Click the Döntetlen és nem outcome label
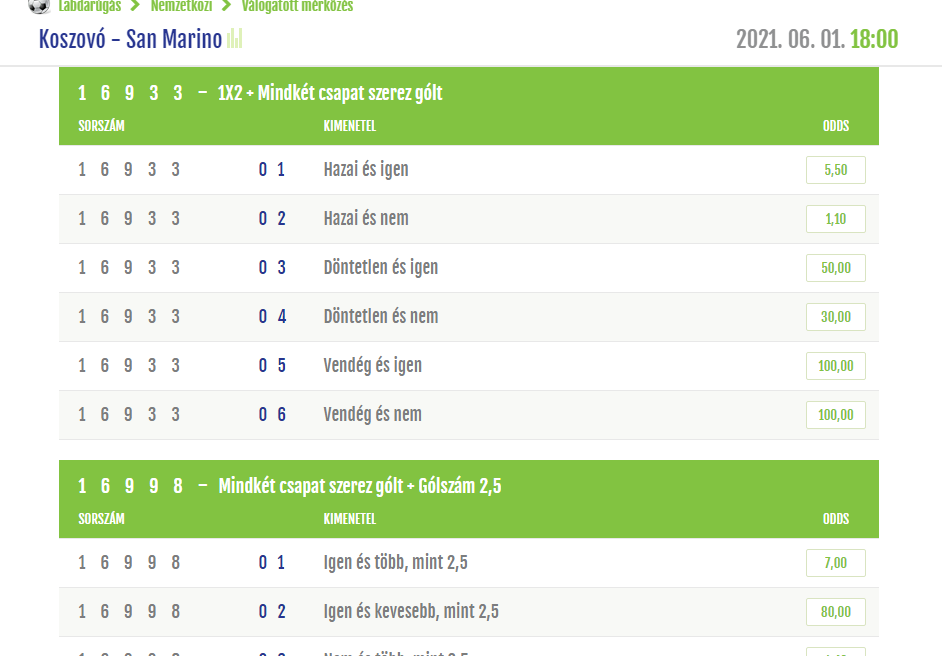 coord(381,317)
